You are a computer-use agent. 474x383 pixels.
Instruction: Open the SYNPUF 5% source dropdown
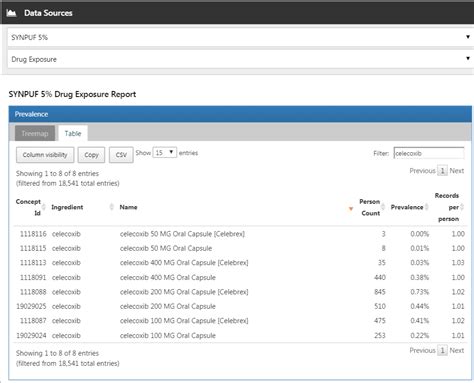pos(241,37)
